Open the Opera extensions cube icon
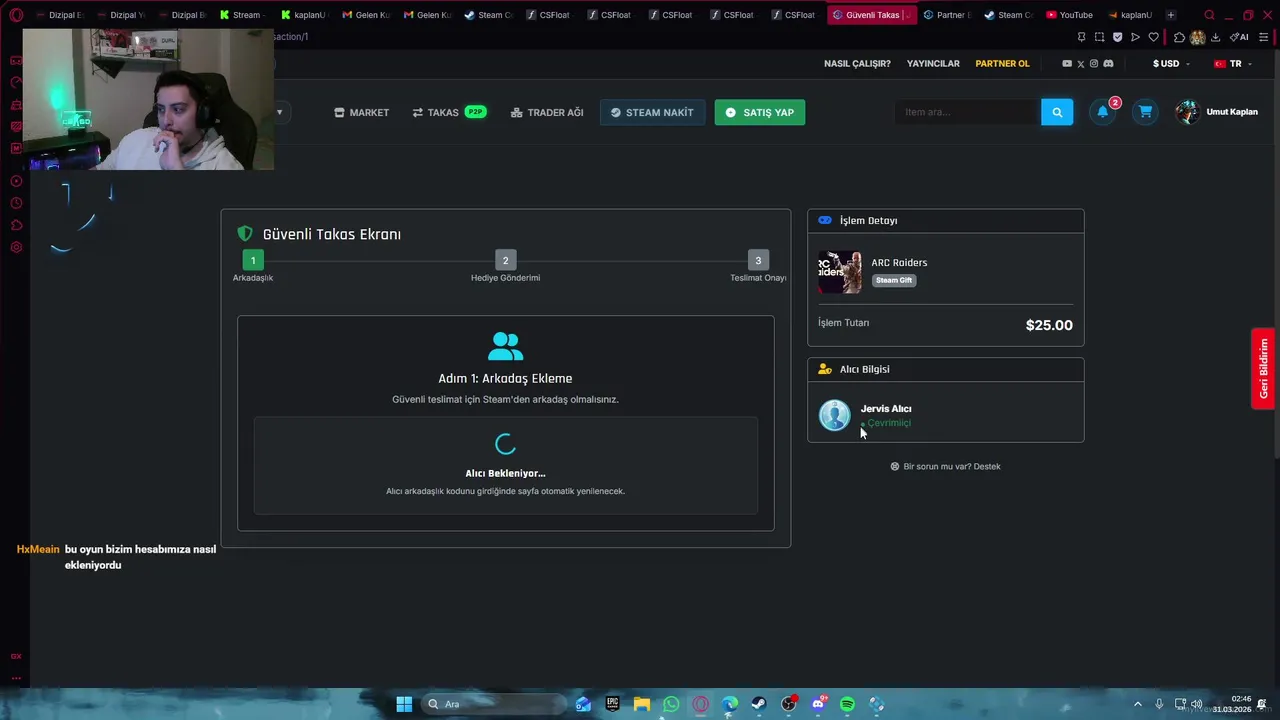Image resolution: width=1280 pixels, height=720 pixels. click(x=1179, y=37)
